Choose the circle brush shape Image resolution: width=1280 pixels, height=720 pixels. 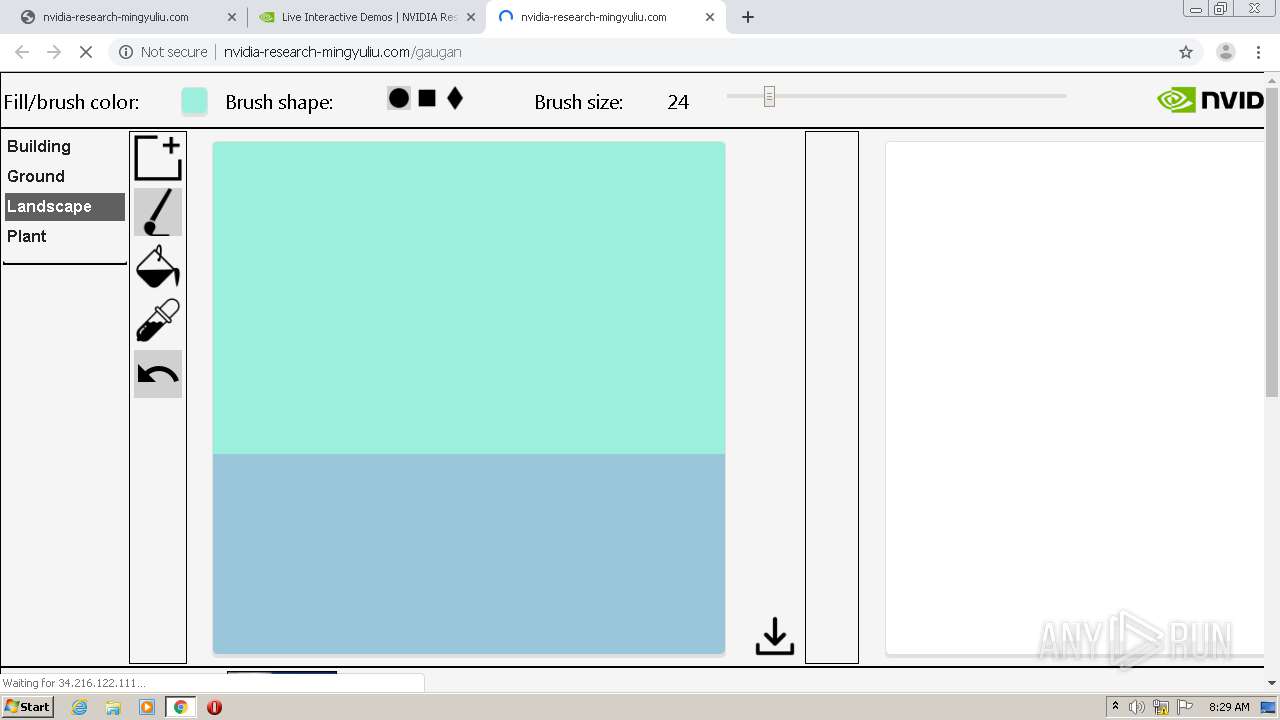pos(399,98)
